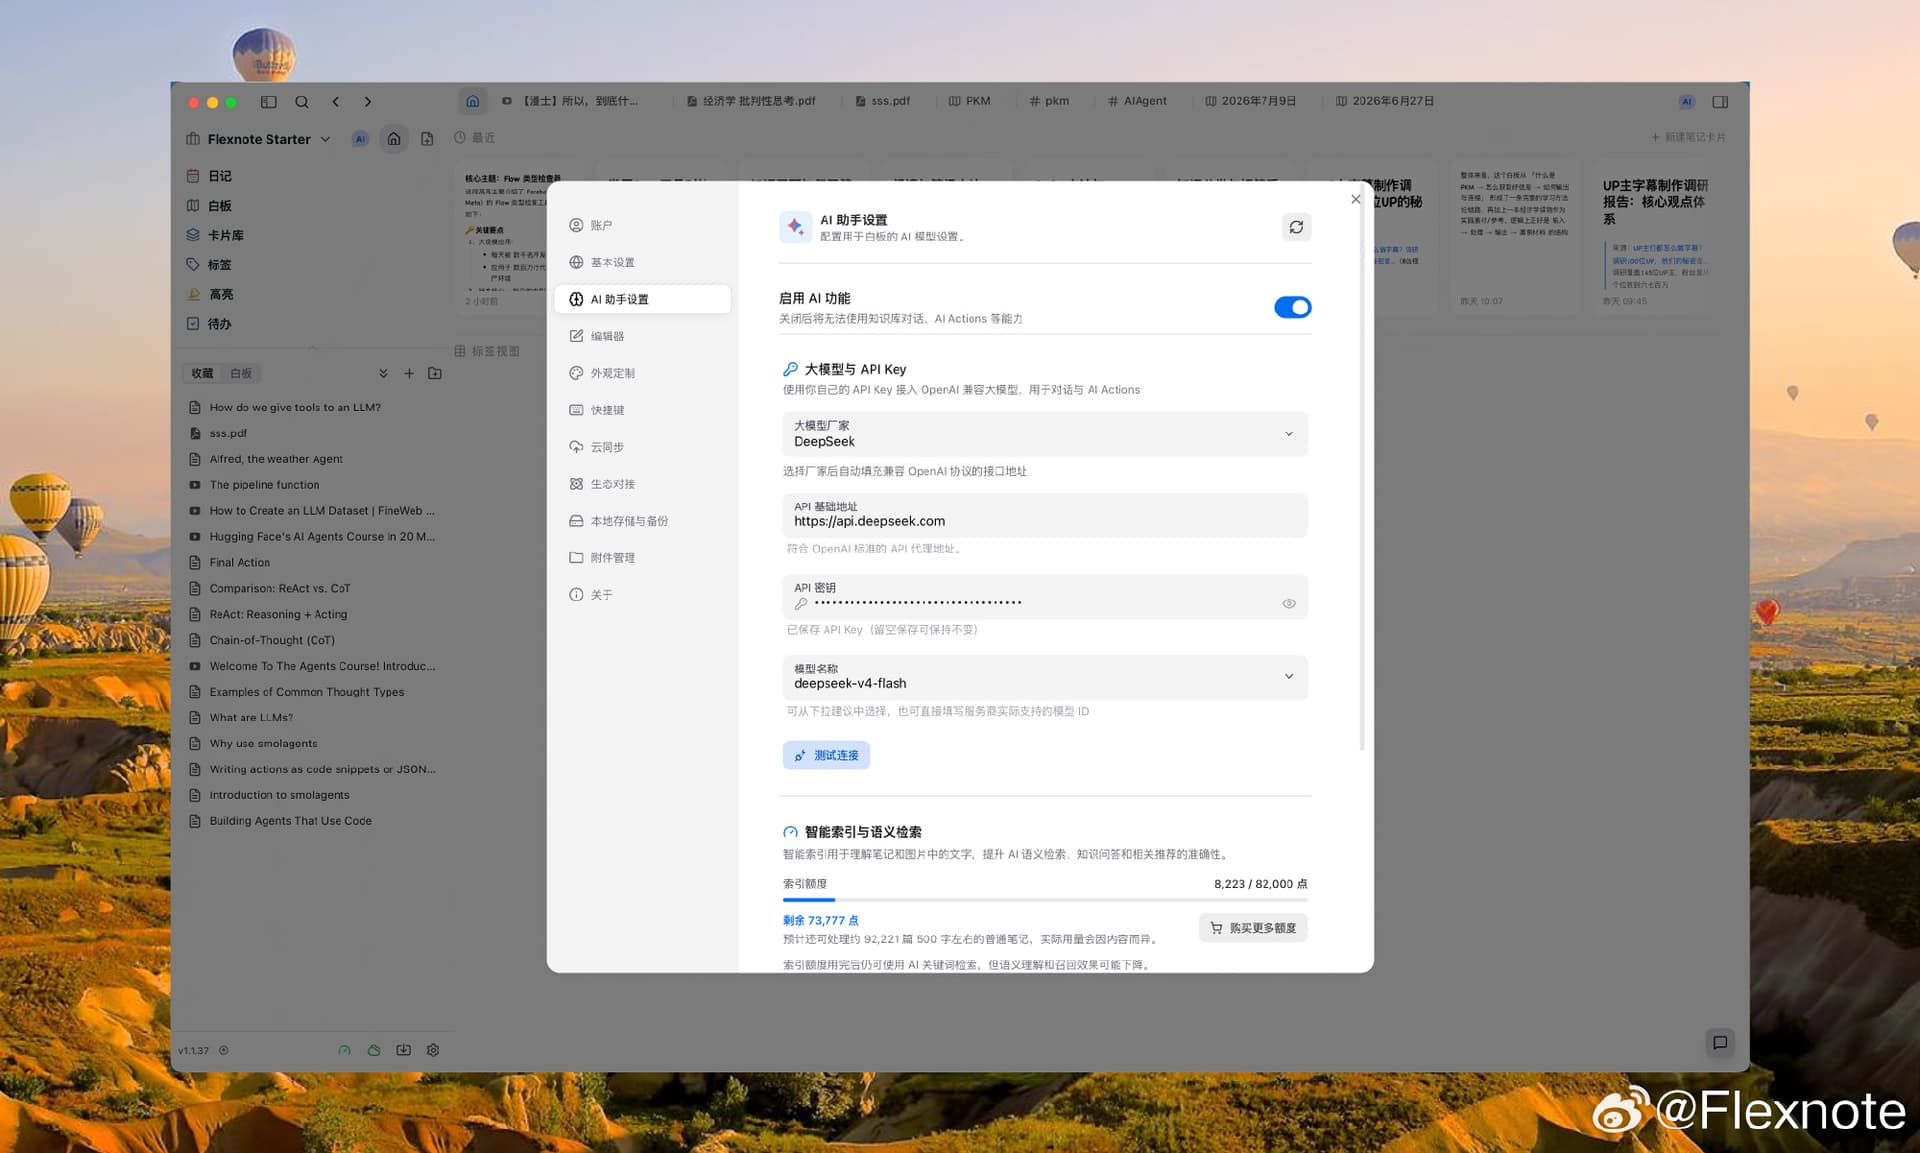The height and width of the screenshot is (1153, 1920).
Task: Close the settings dialog
Action: (1355, 199)
